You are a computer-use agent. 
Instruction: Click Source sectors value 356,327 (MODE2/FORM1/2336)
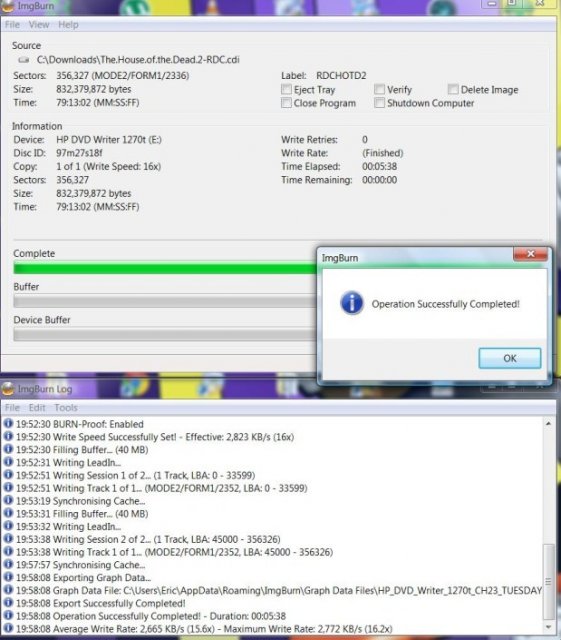click(x=122, y=76)
